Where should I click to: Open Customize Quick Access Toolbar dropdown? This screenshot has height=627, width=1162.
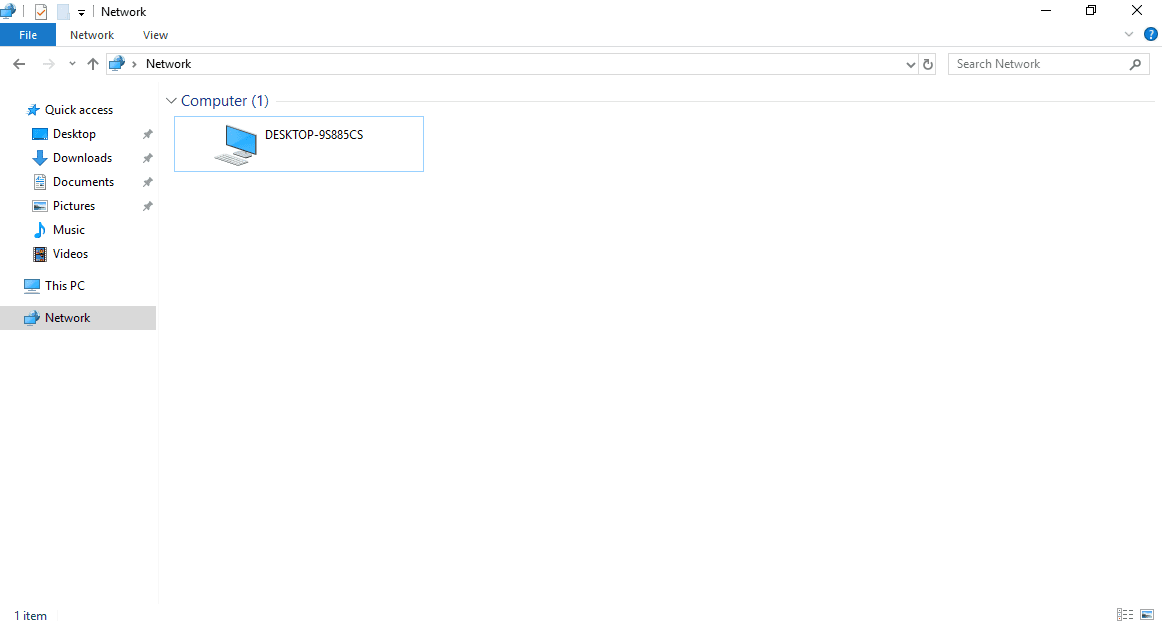click(82, 13)
